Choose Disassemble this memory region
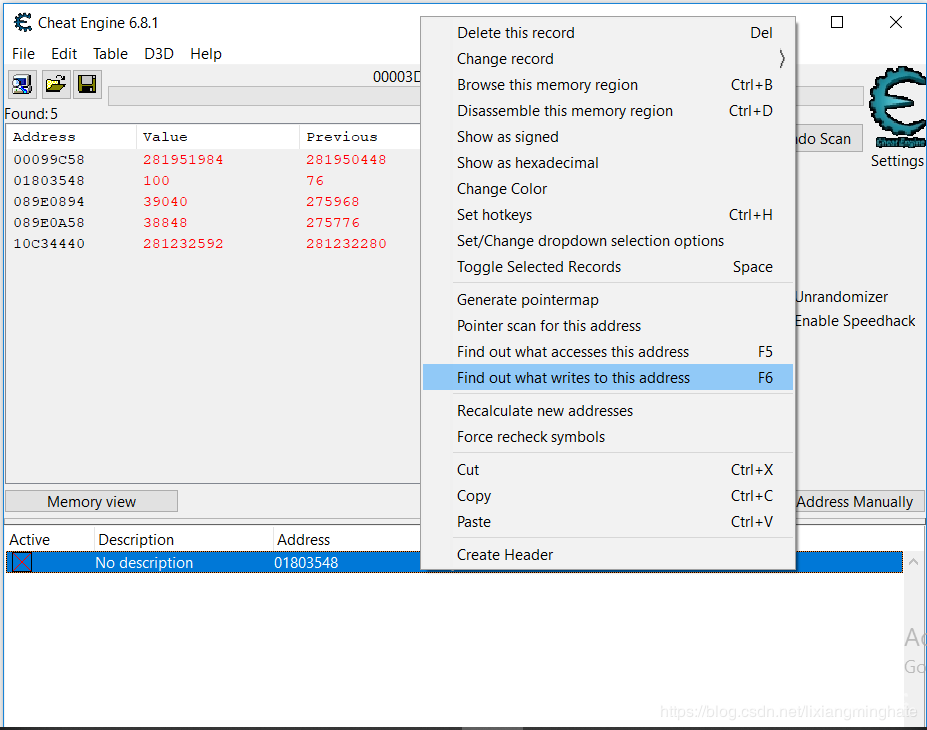This screenshot has height=730, width=927. click(x=608, y=111)
